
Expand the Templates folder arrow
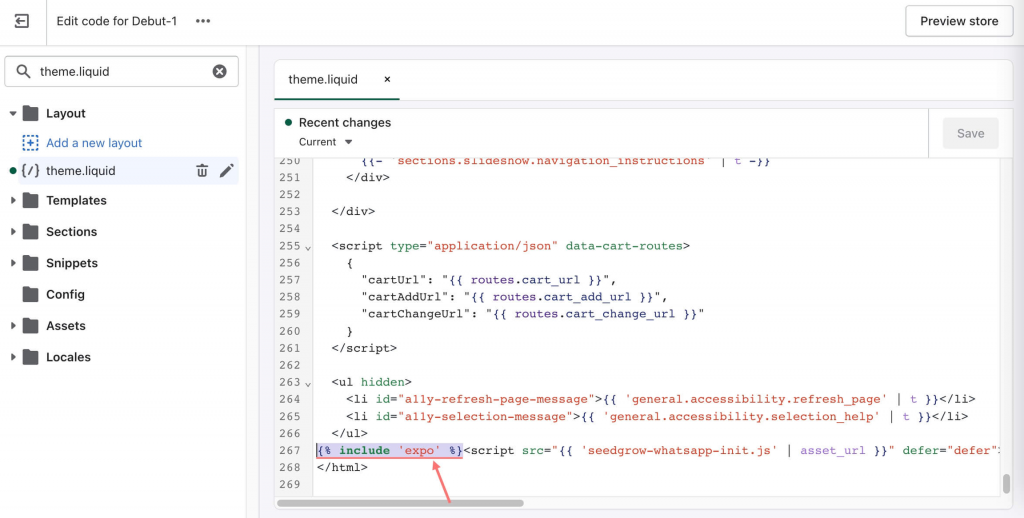click(x=12, y=201)
